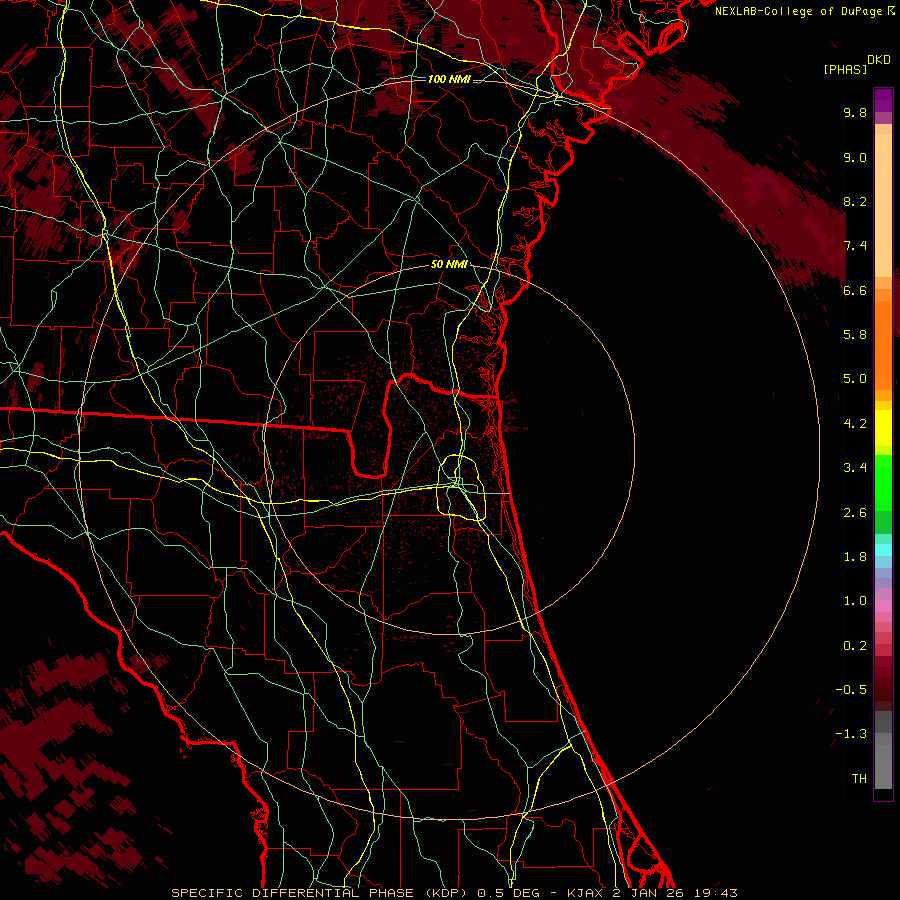900x900 pixels.
Task: Click the 5.8 scale label
Action: [x=855, y=335]
